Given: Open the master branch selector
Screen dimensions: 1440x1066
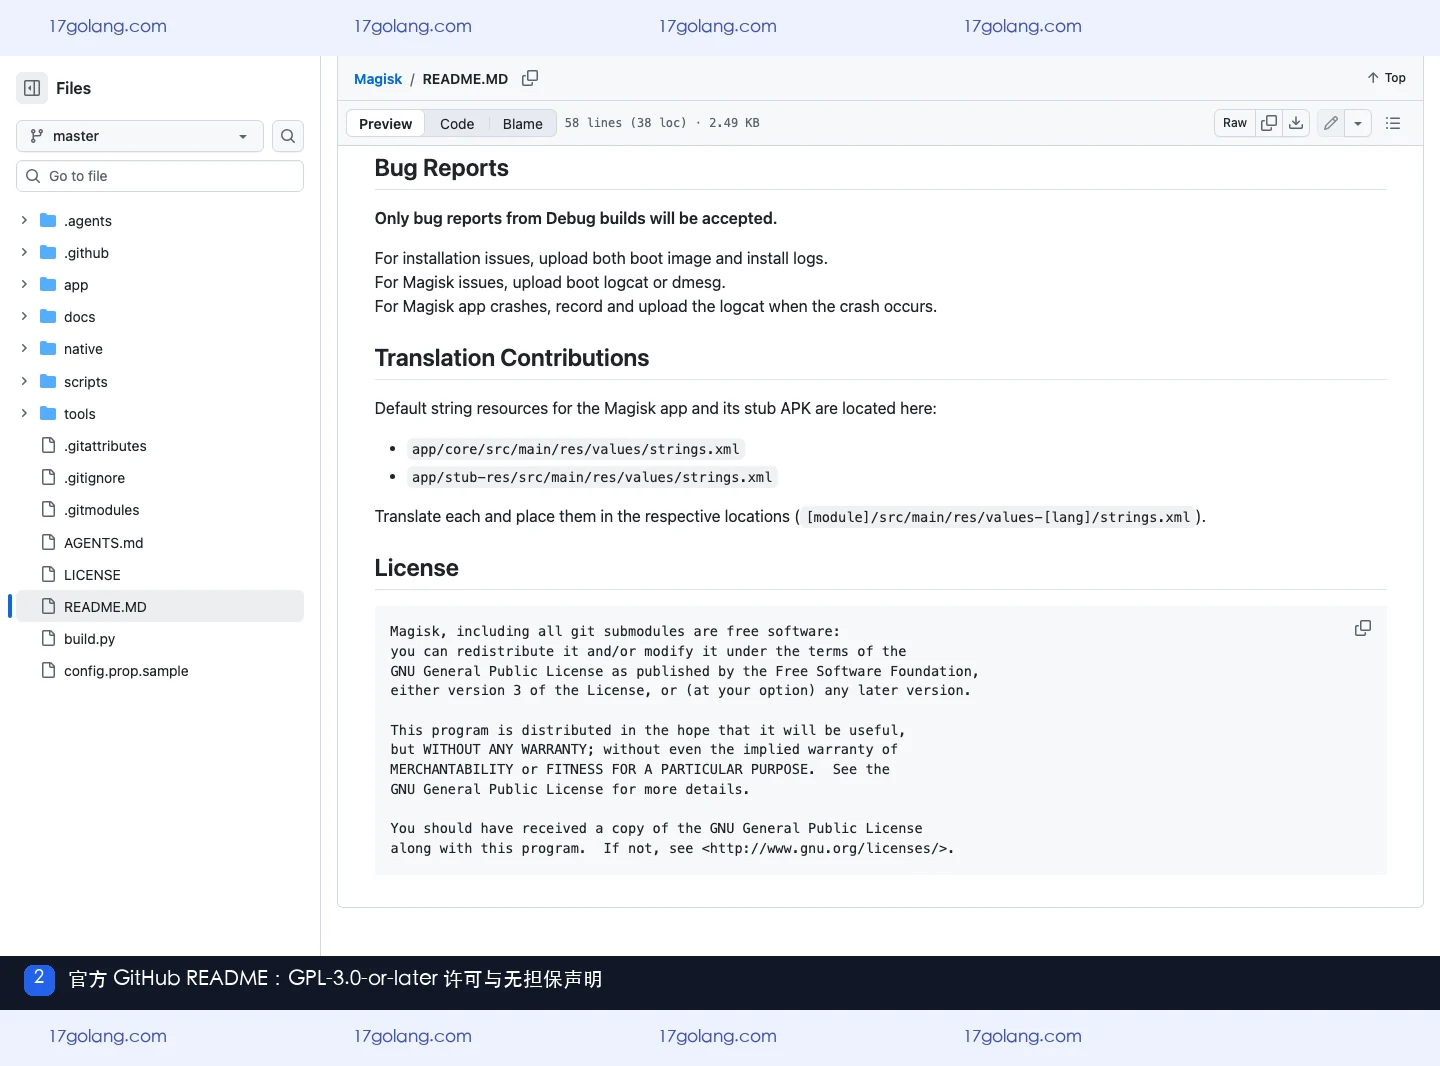Looking at the screenshot, I should tap(140, 136).
